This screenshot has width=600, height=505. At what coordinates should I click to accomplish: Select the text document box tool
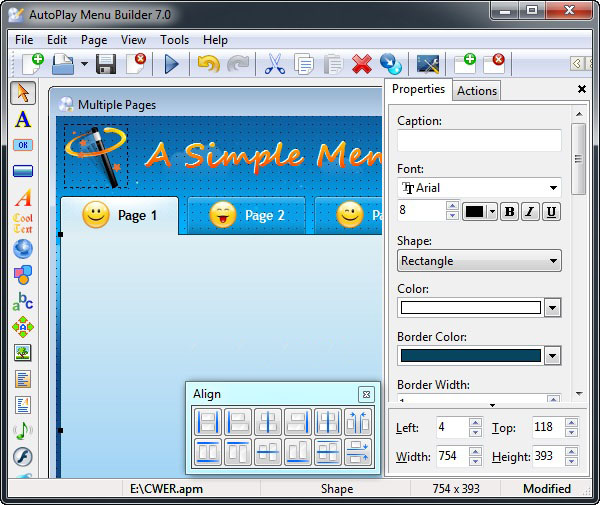23,379
